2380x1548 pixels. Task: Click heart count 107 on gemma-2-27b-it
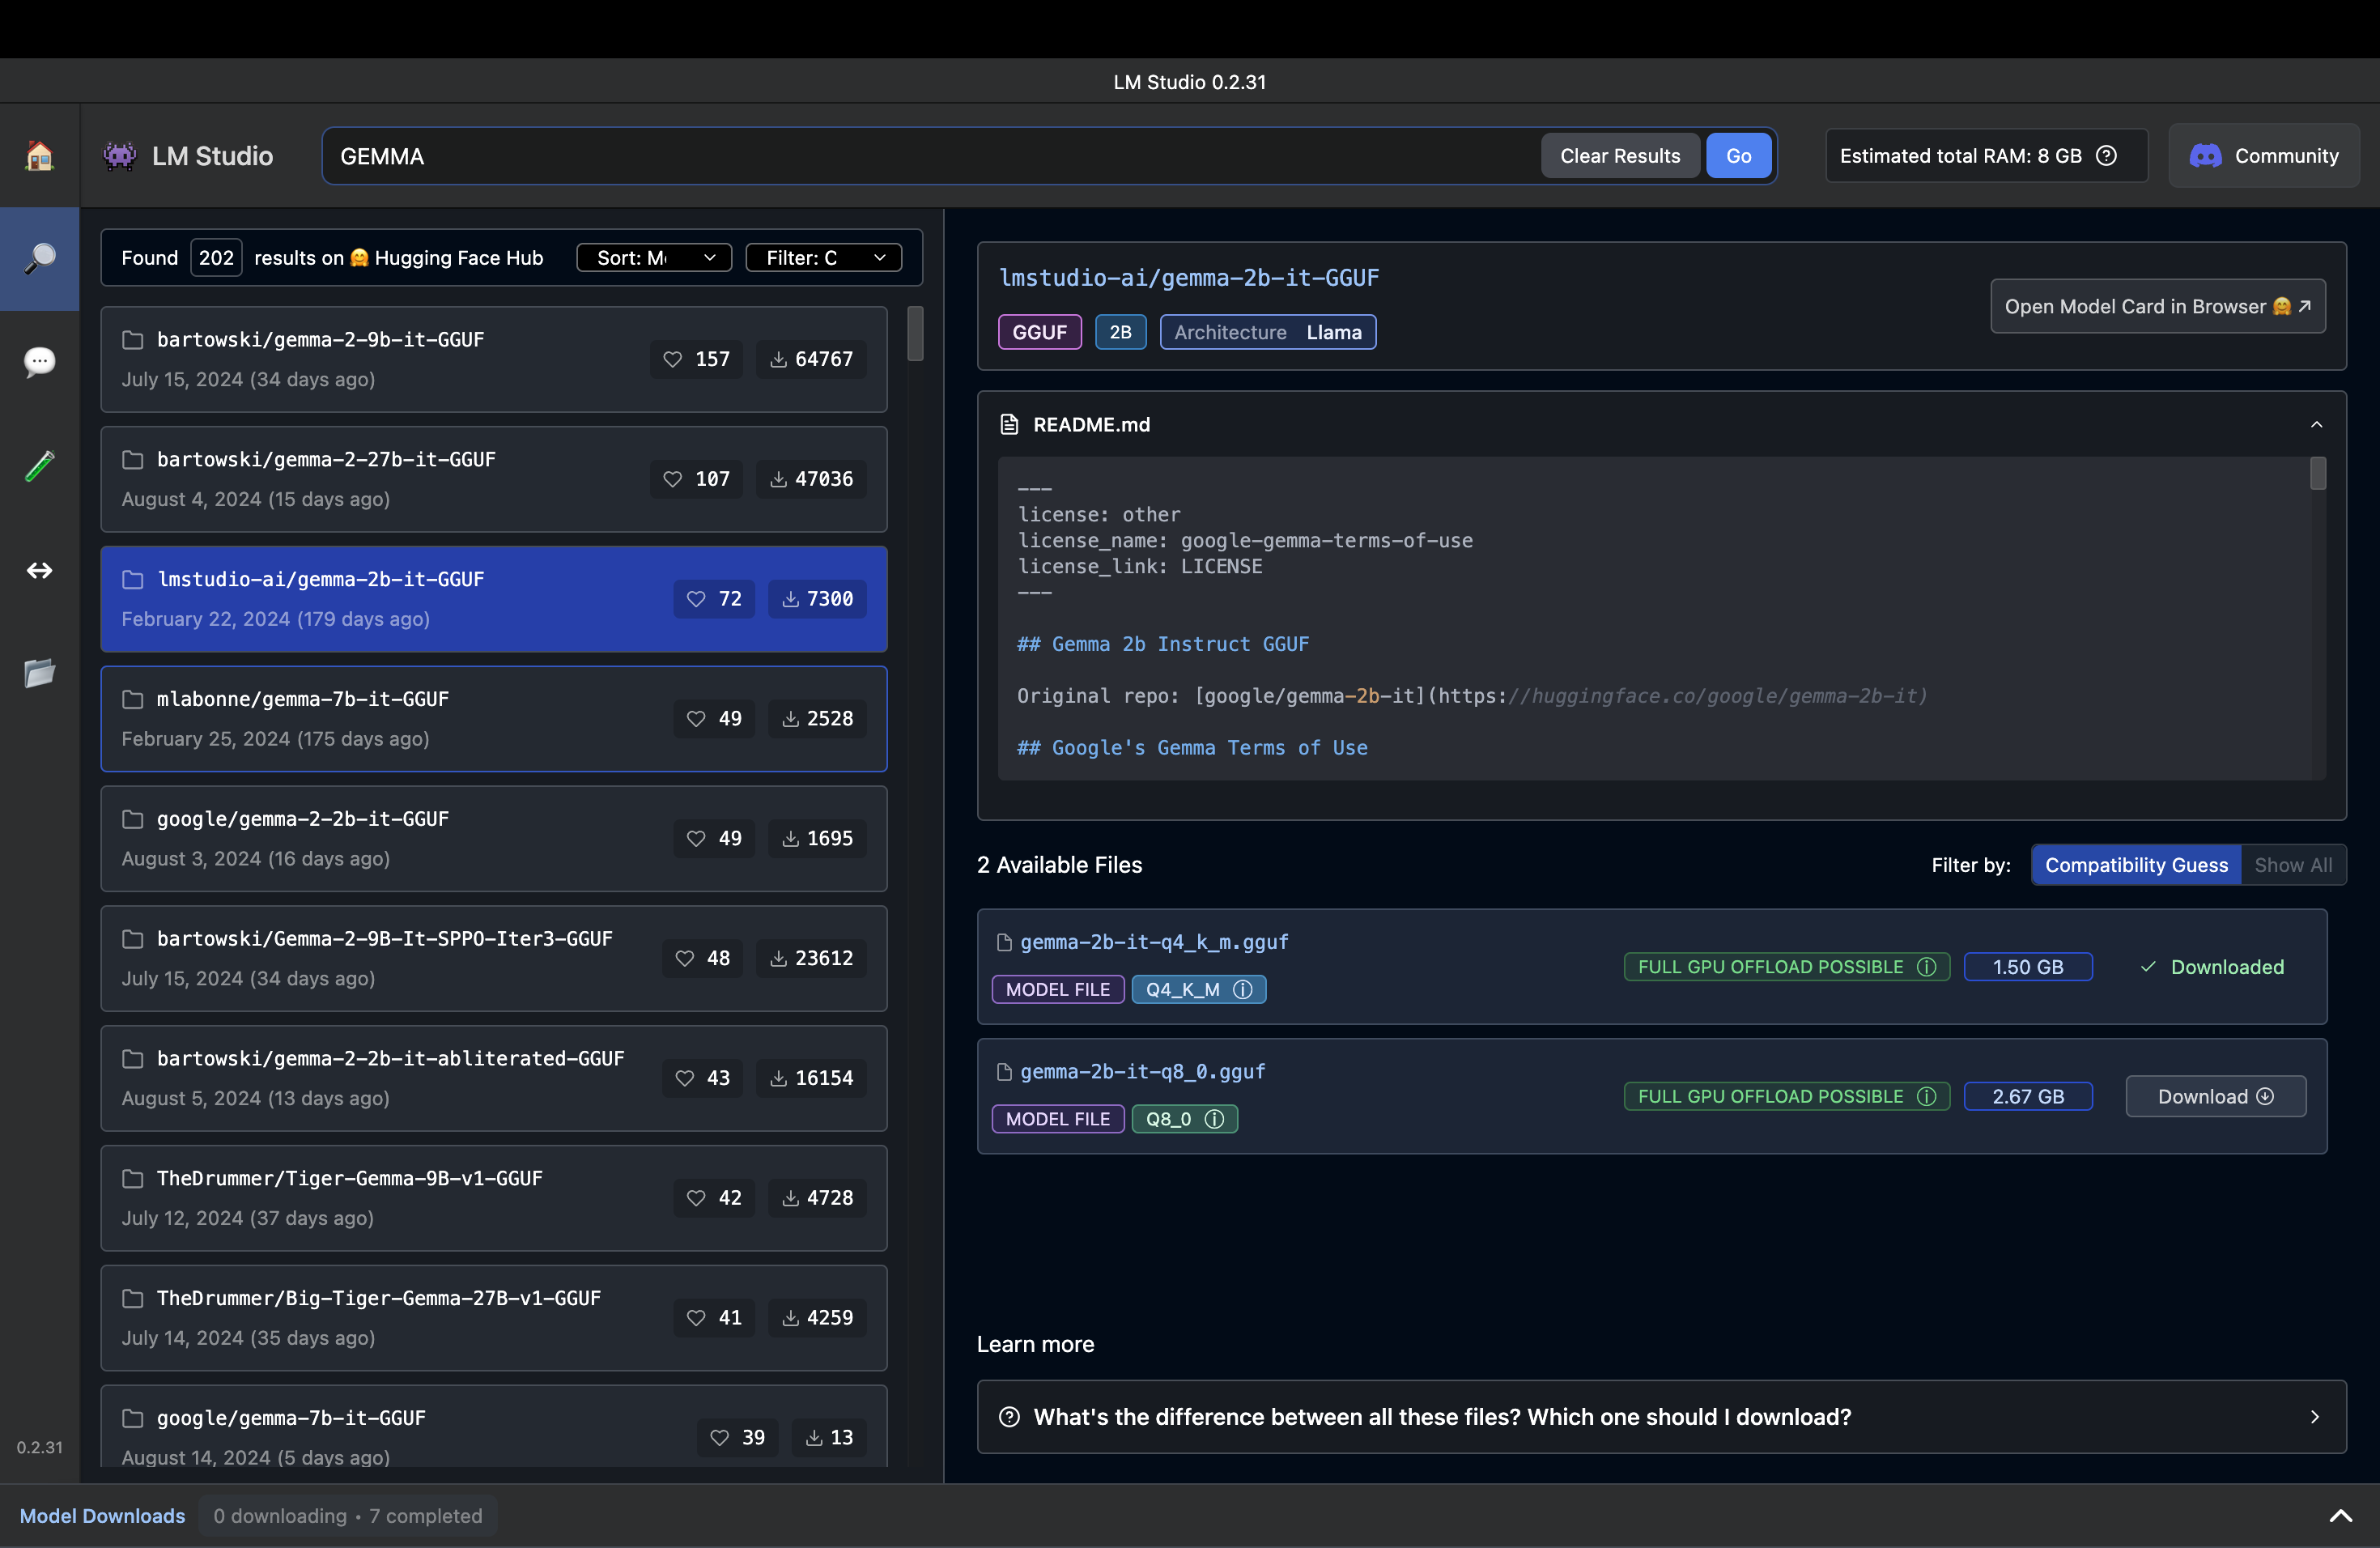tap(696, 479)
